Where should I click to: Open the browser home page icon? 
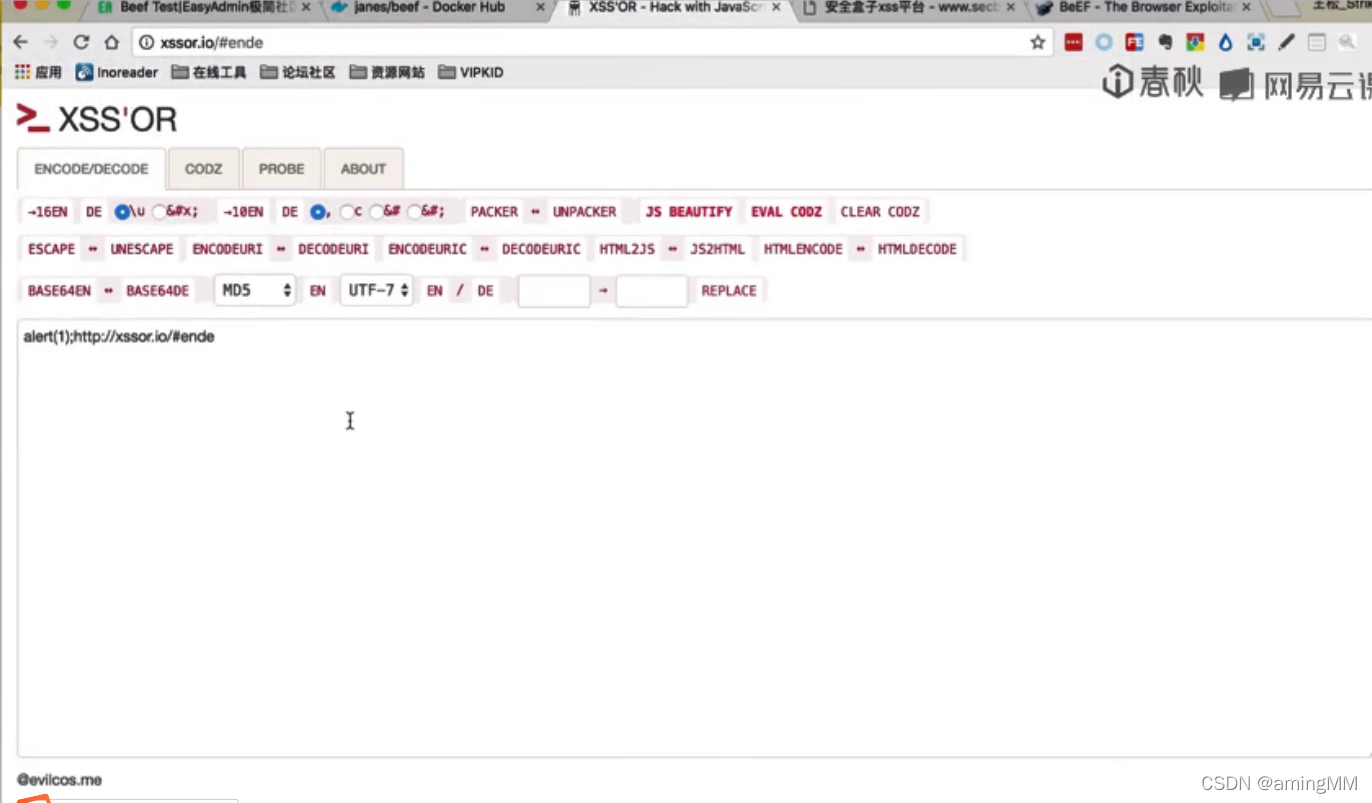tap(112, 43)
